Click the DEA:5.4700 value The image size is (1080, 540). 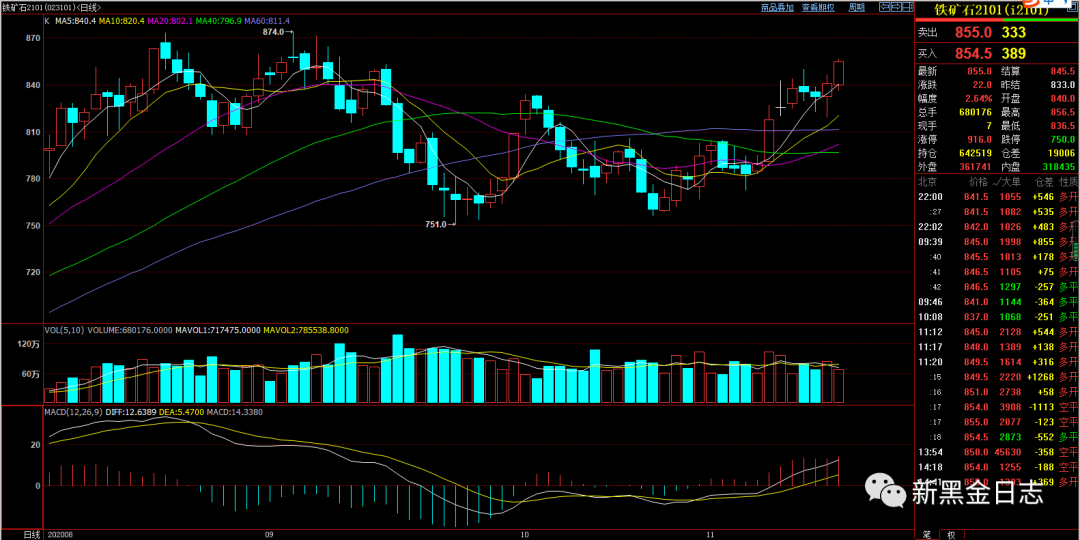click(183, 411)
